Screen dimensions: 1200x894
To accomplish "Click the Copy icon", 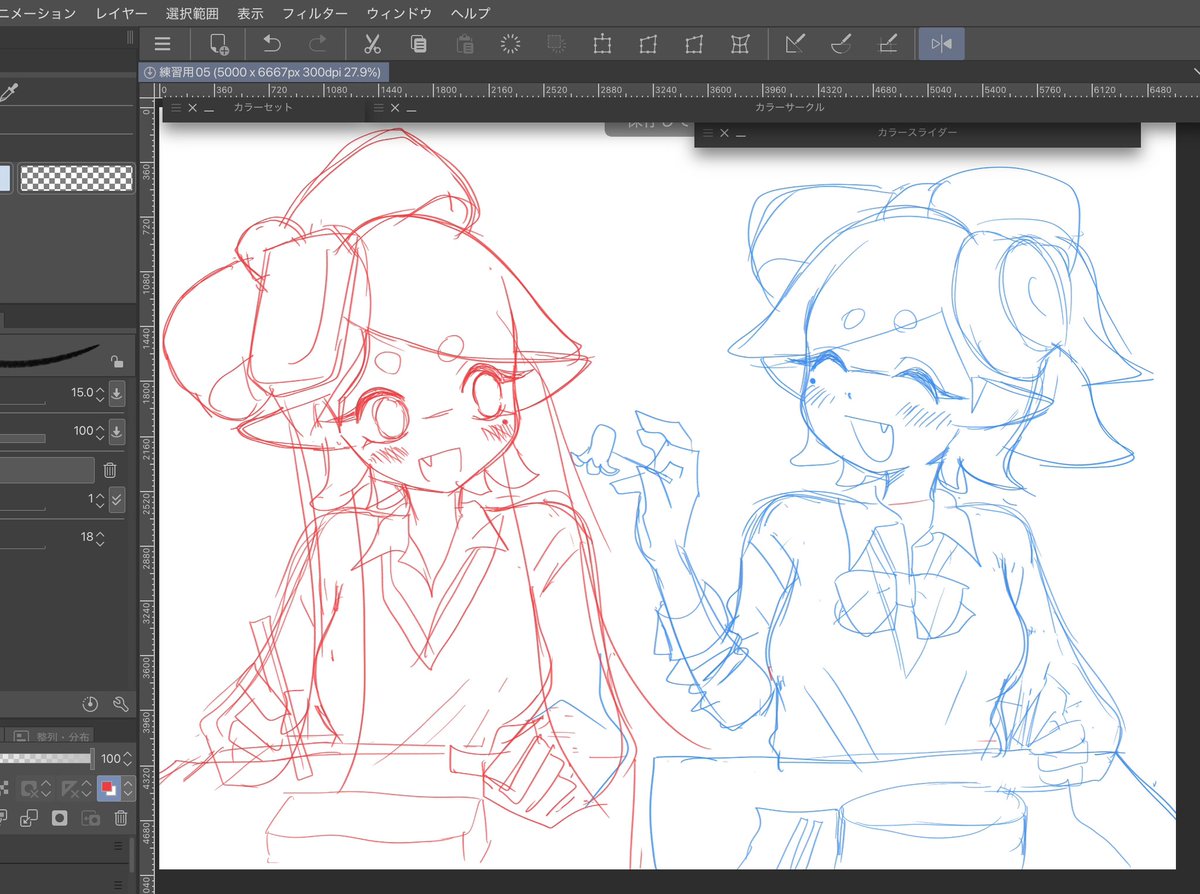I will coord(419,43).
